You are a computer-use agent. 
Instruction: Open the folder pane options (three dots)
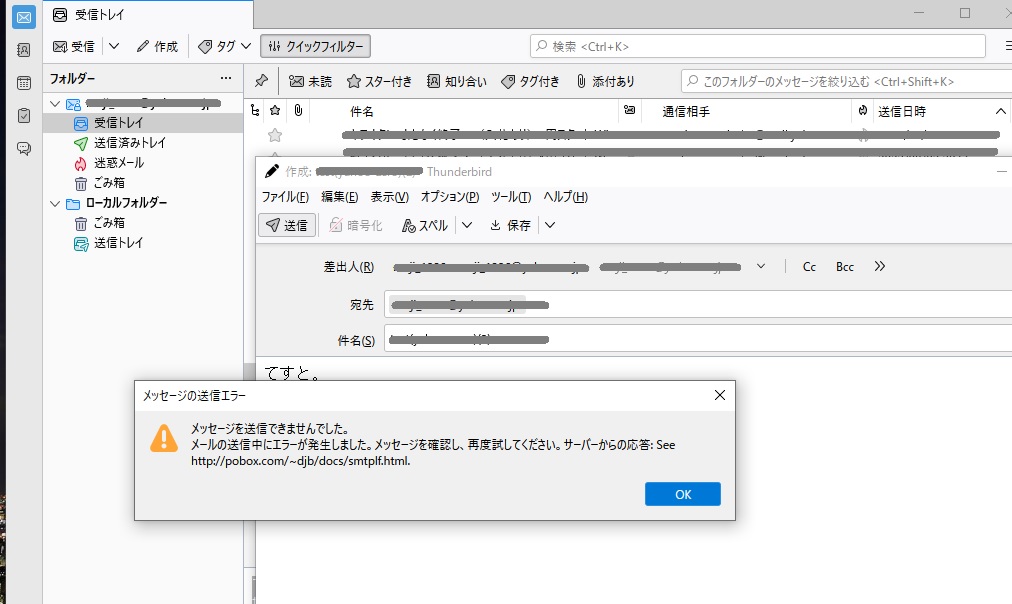tap(226, 78)
